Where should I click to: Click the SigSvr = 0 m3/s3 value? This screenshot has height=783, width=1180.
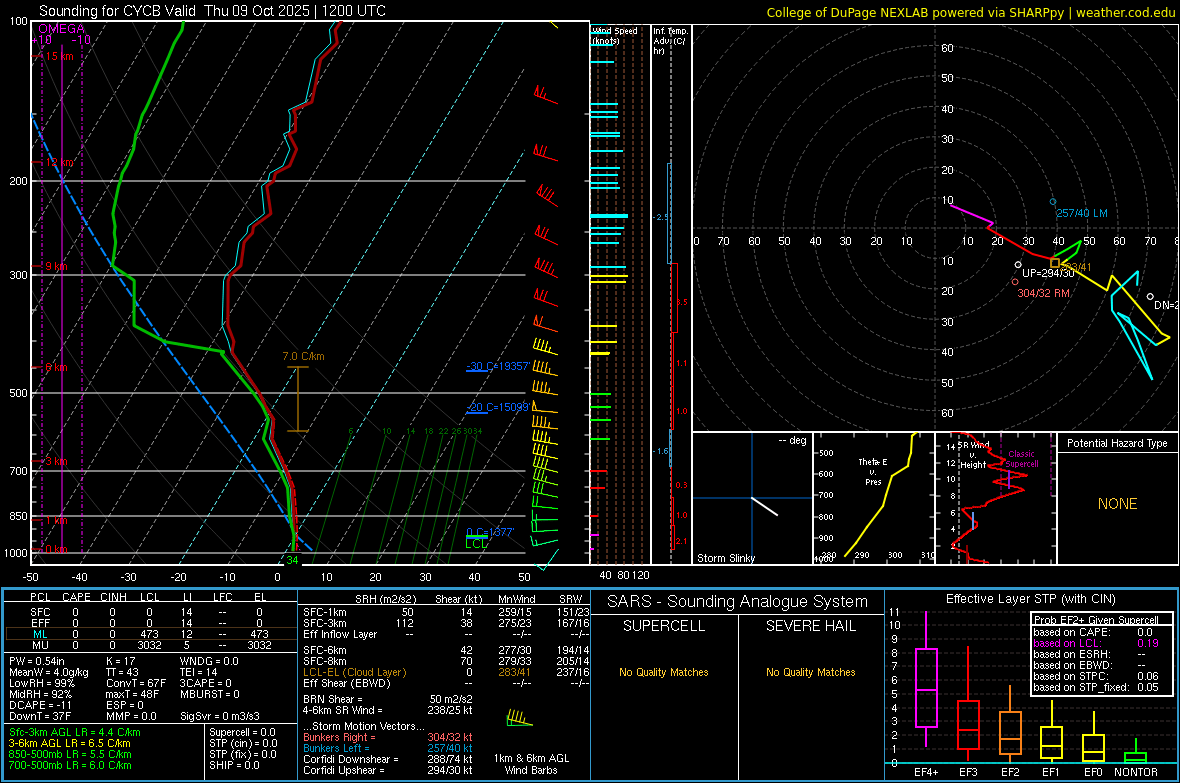click(x=220, y=716)
